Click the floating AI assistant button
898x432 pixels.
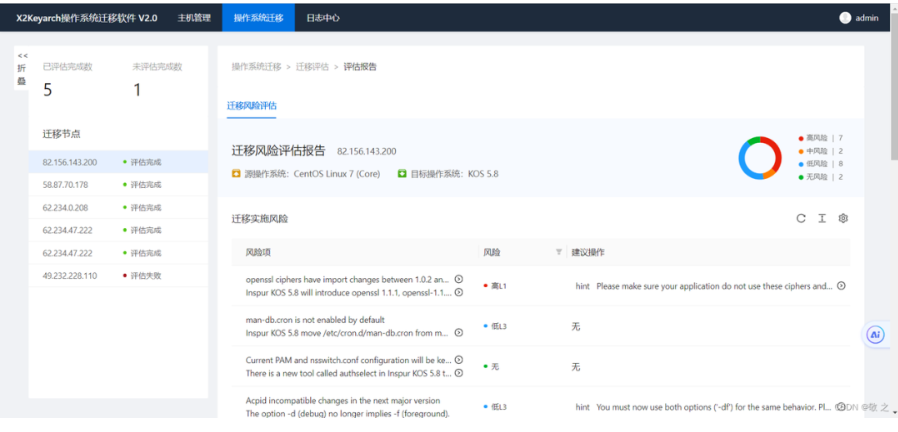click(x=875, y=335)
